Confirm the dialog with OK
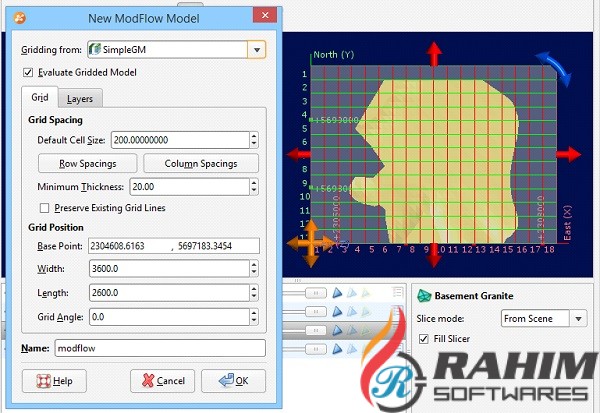The image size is (600, 413). click(233, 381)
